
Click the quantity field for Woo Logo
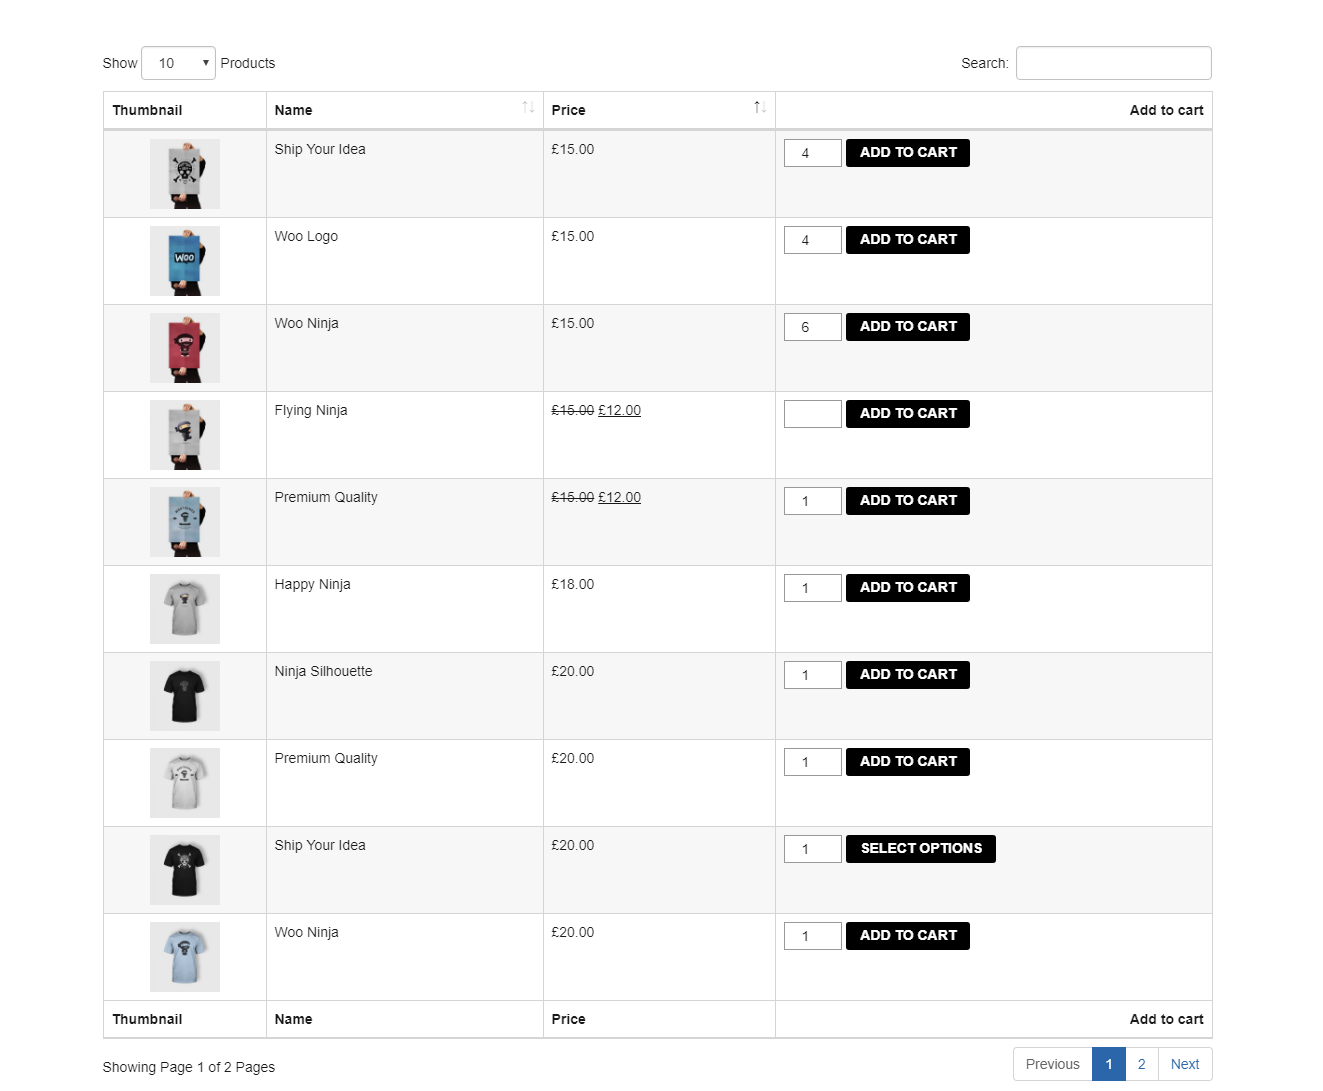[x=813, y=240]
